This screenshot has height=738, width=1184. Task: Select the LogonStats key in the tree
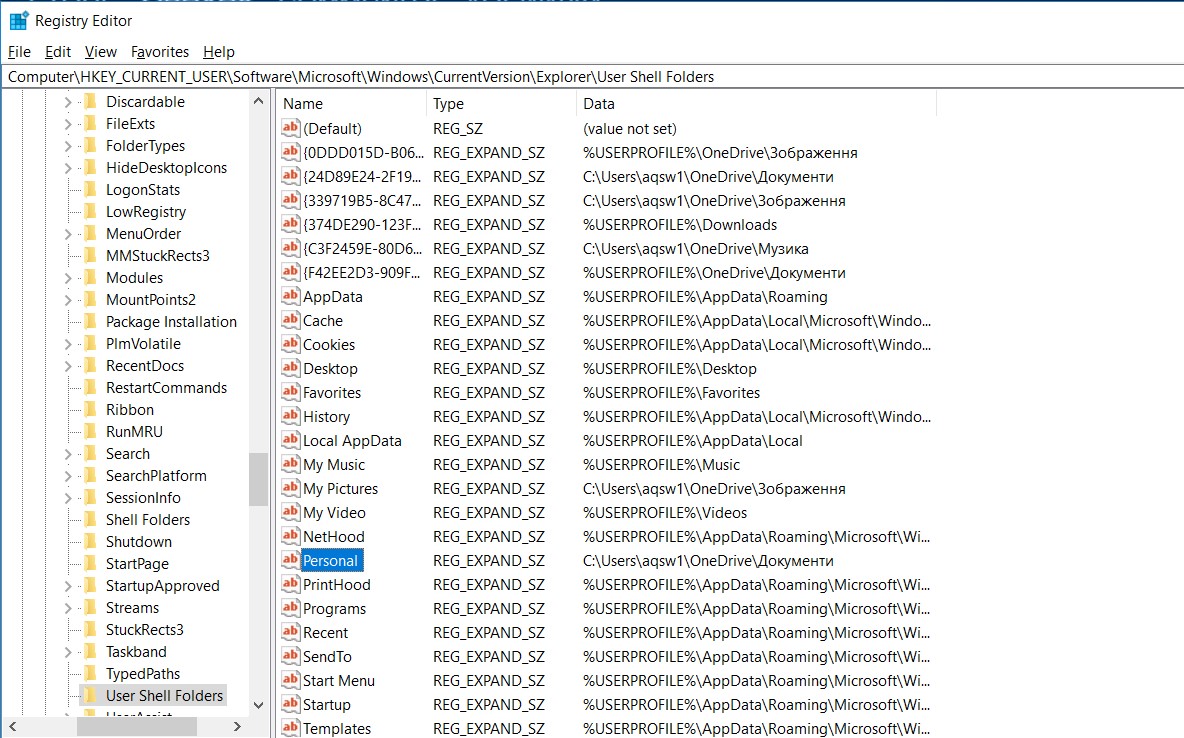click(x=143, y=190)
